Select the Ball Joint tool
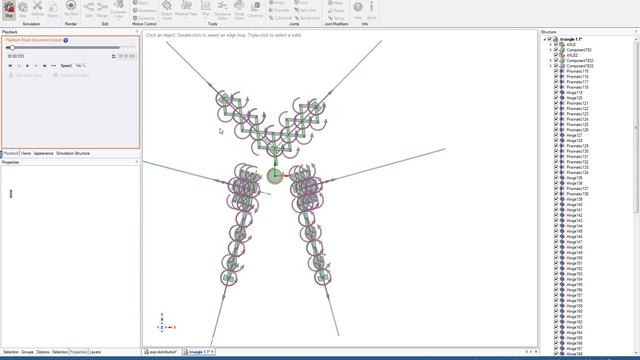The height and width of the screenshot is (360, 640). pos(305,10)
